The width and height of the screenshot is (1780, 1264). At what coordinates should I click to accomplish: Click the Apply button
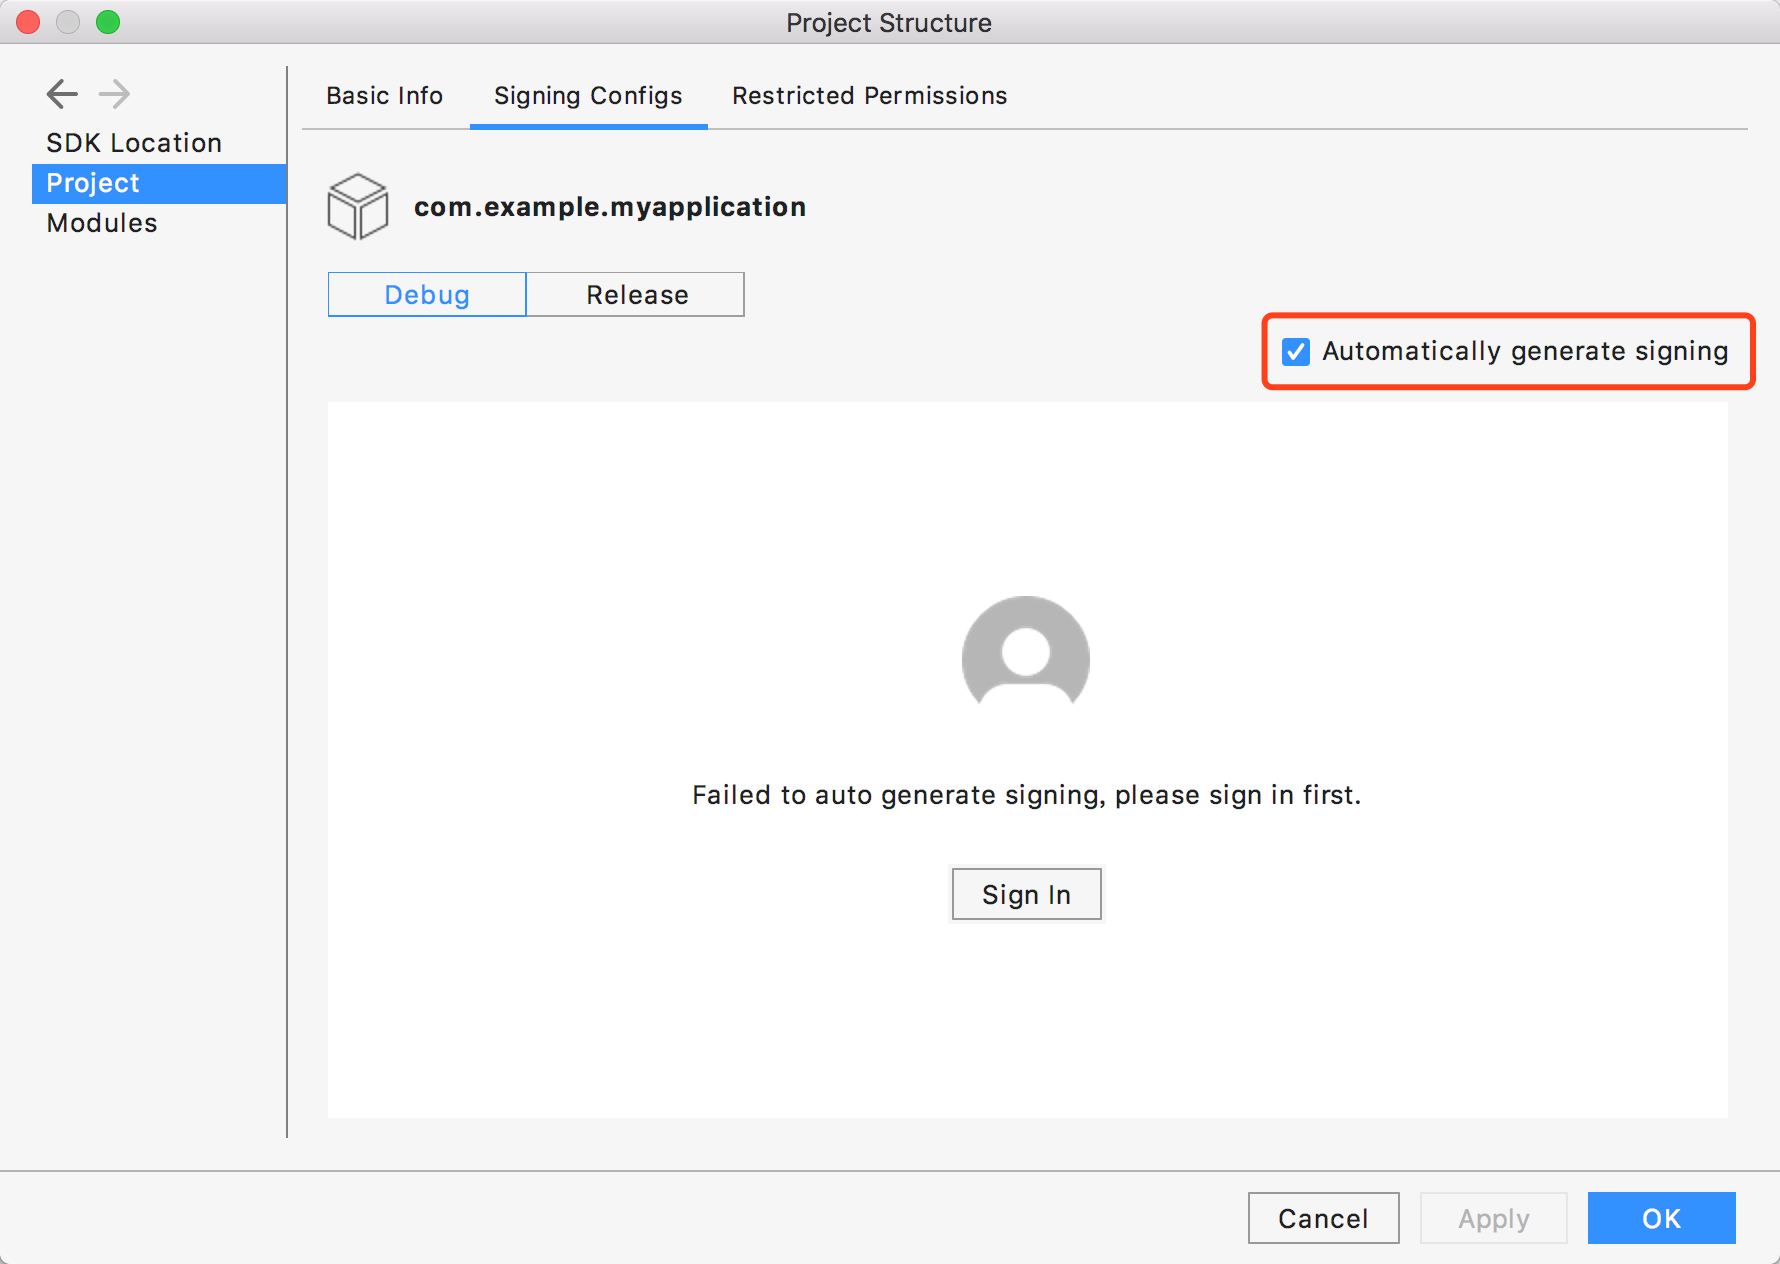click(1493, 1218)
